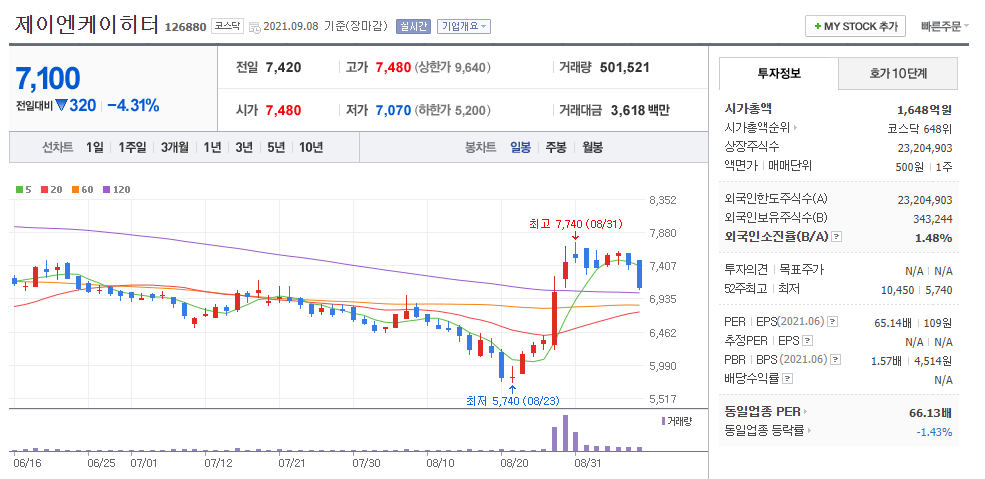Select the 3년 line chart period
Image resolution: width=985 pixels, height=479 pixels.
(x=244, y=148)
